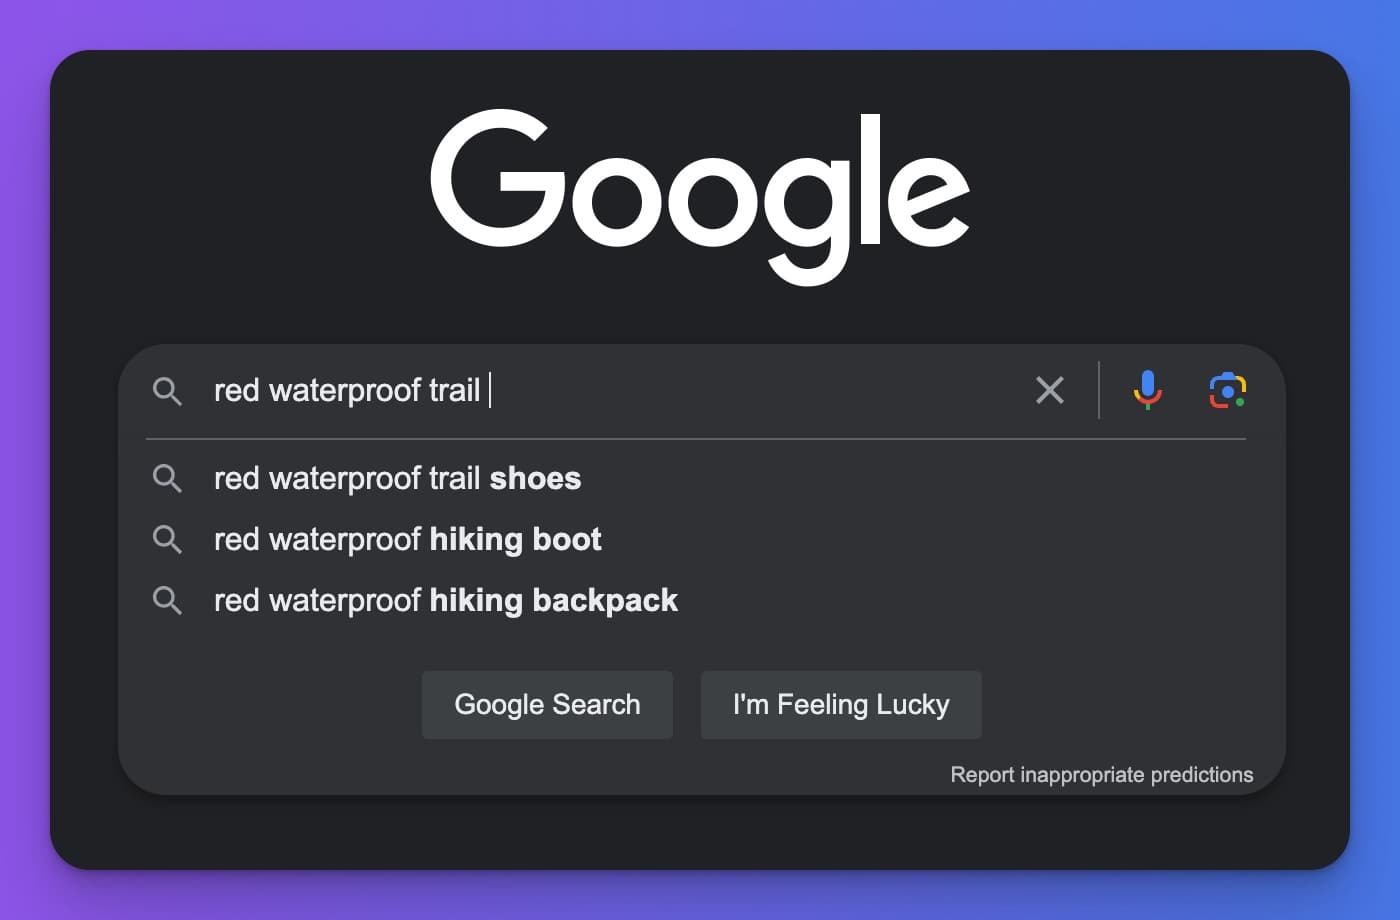Click the query text 'red waterproof trail'
The width and height of the screenshot is (1400, 920).
pyautogui.click(x=346, y=390)
